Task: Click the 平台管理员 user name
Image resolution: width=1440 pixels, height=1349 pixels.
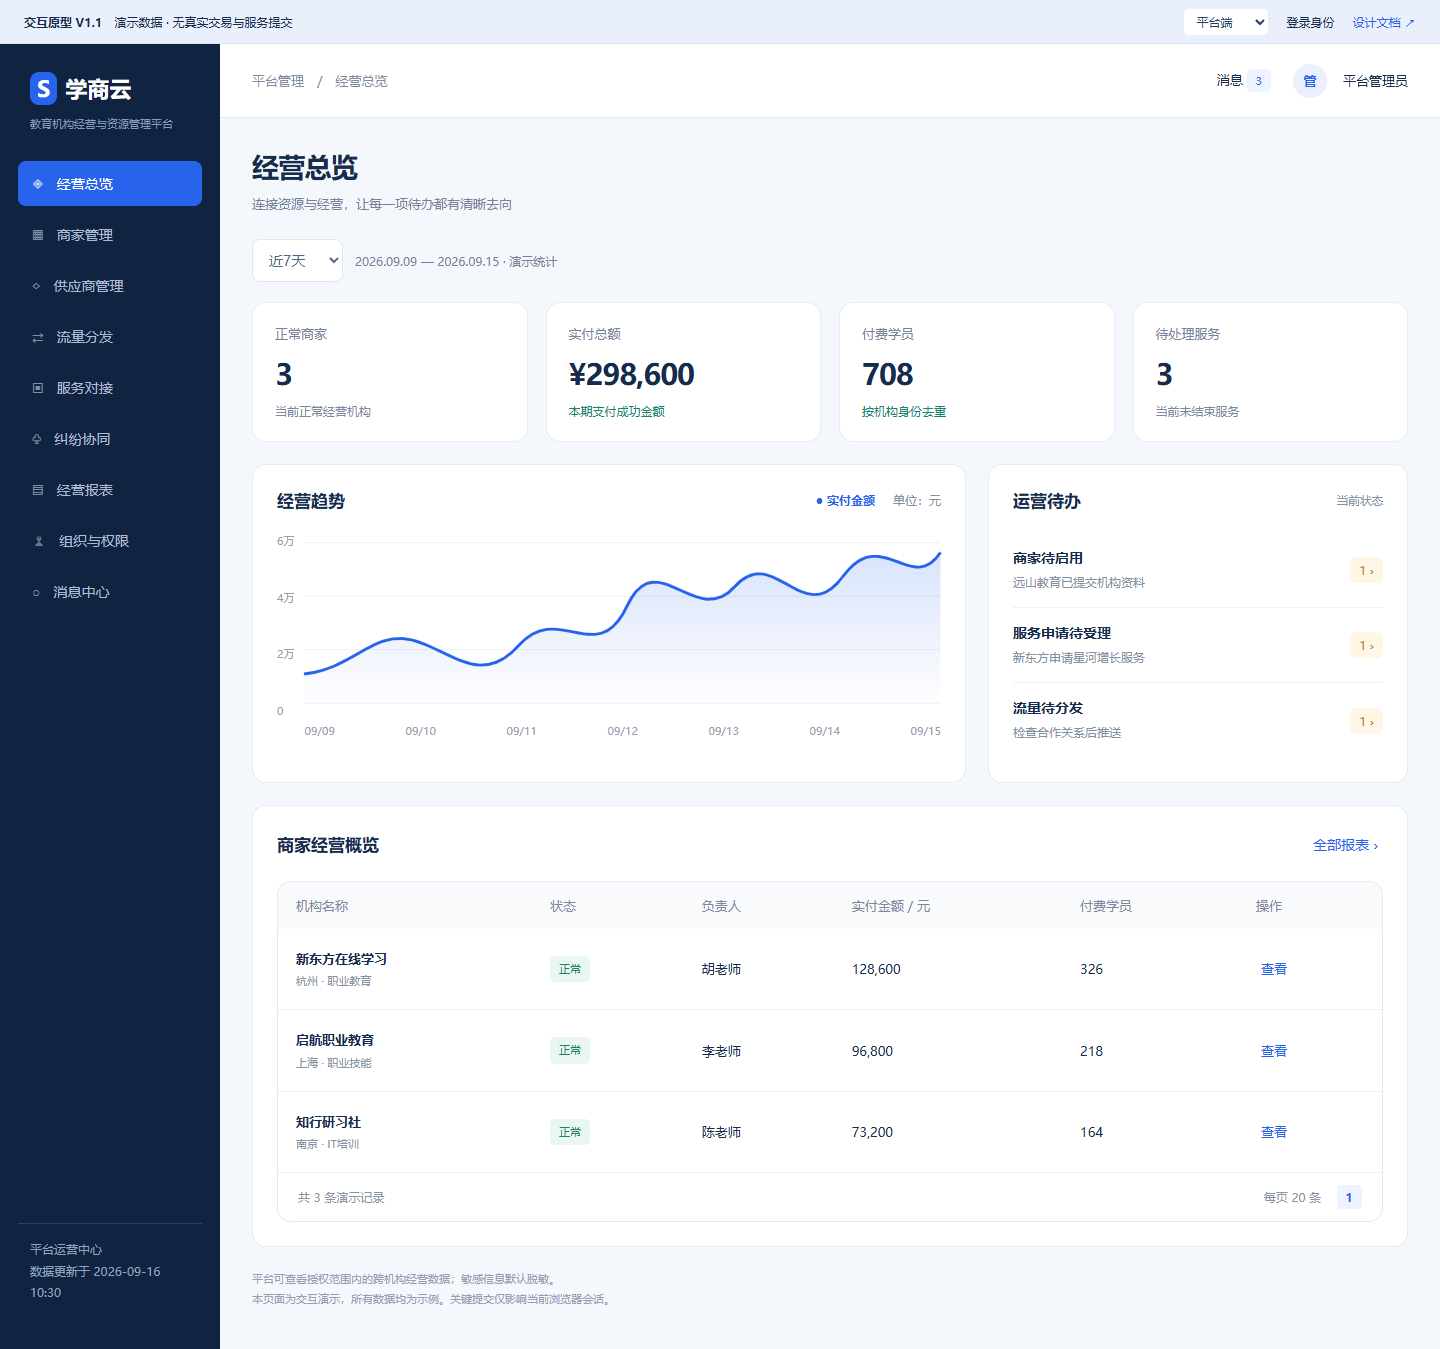Action: pos(1375,81)
